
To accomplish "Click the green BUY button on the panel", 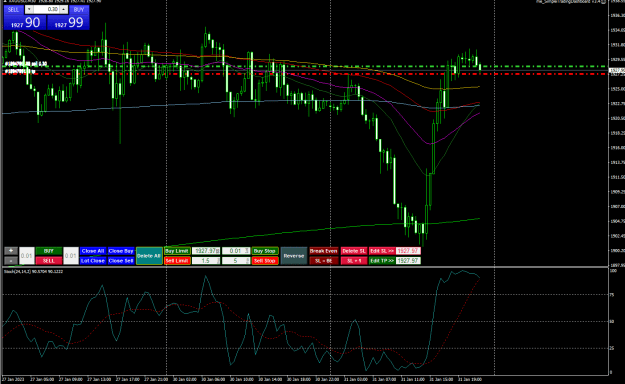I will coord(49,251).
